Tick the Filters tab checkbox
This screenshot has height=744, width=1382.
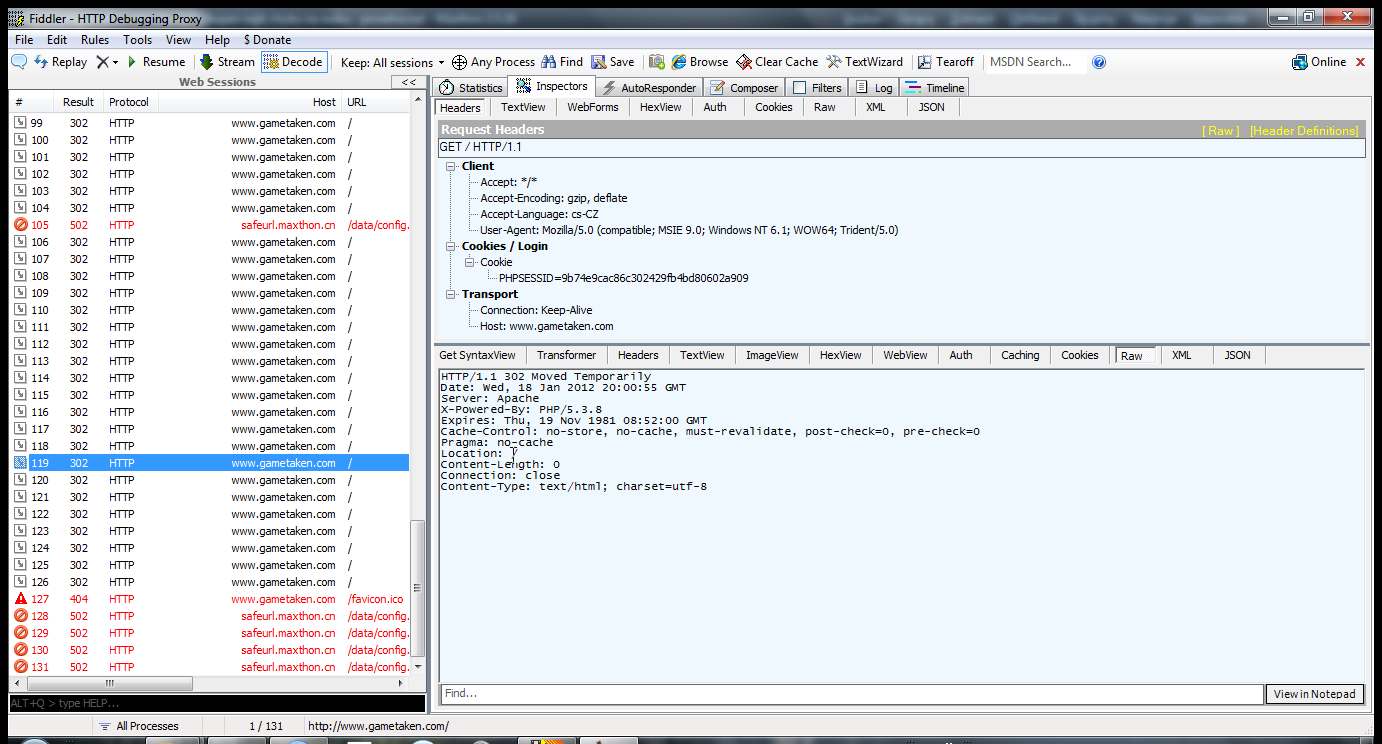point(799,88)
